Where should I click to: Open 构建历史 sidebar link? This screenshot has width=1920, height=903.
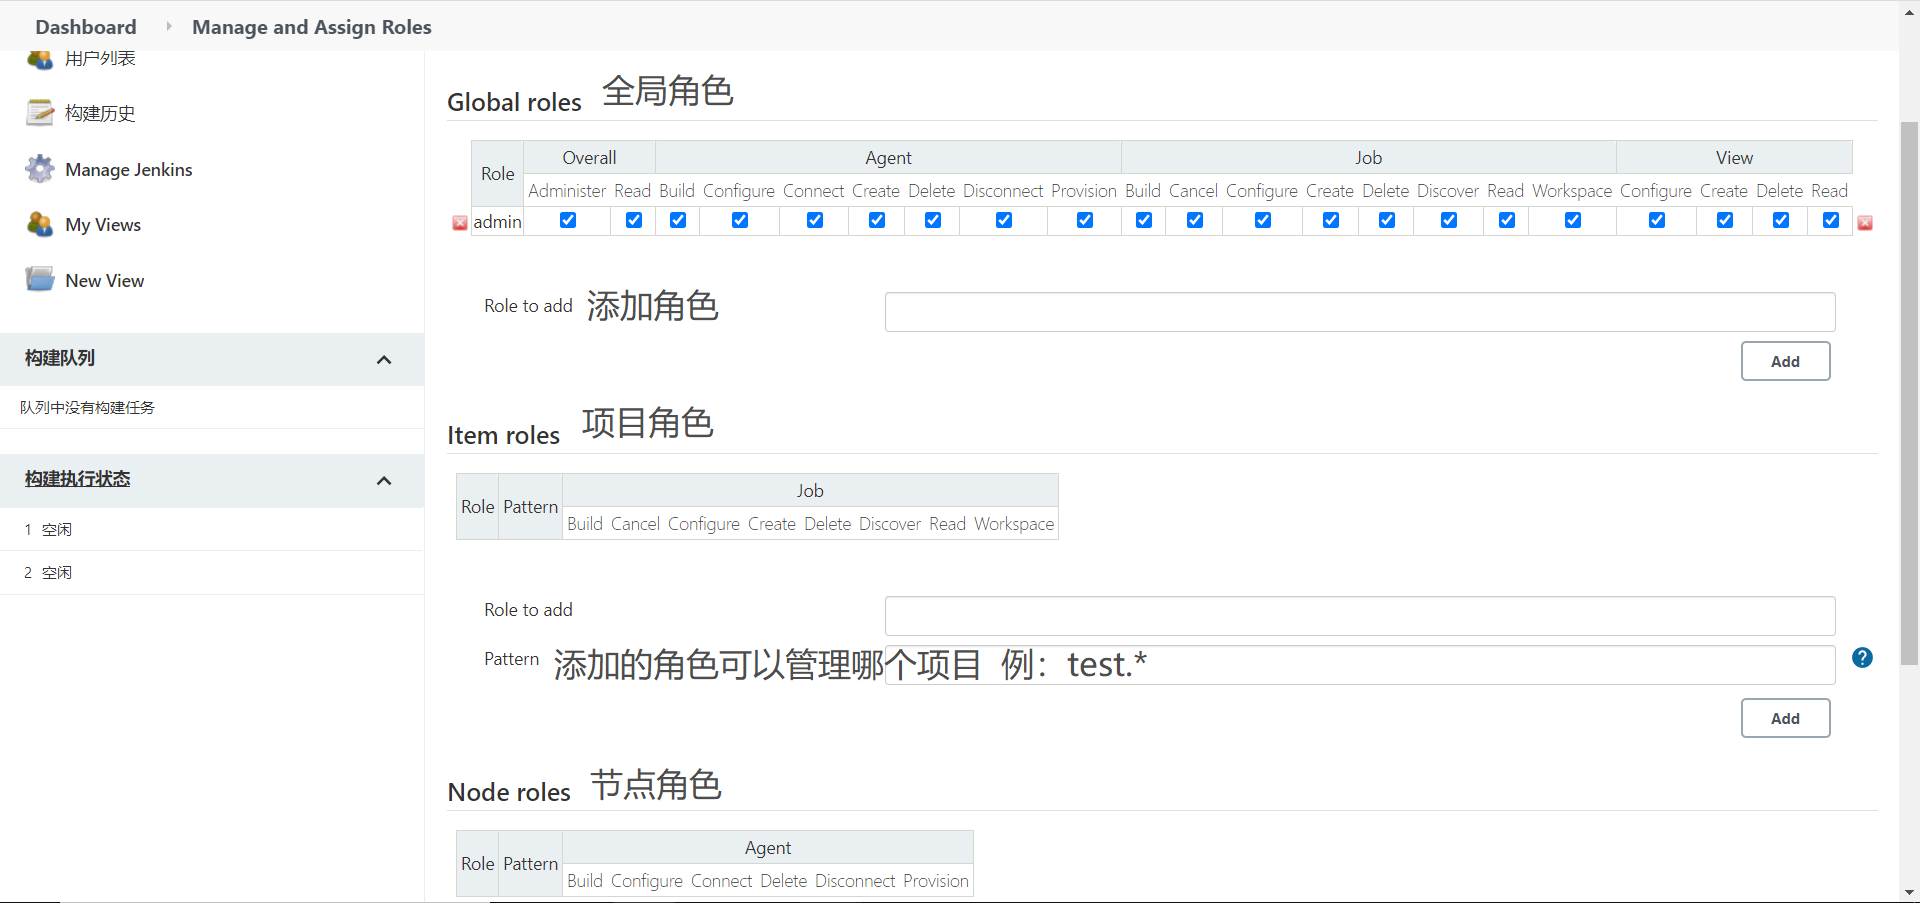100,113
